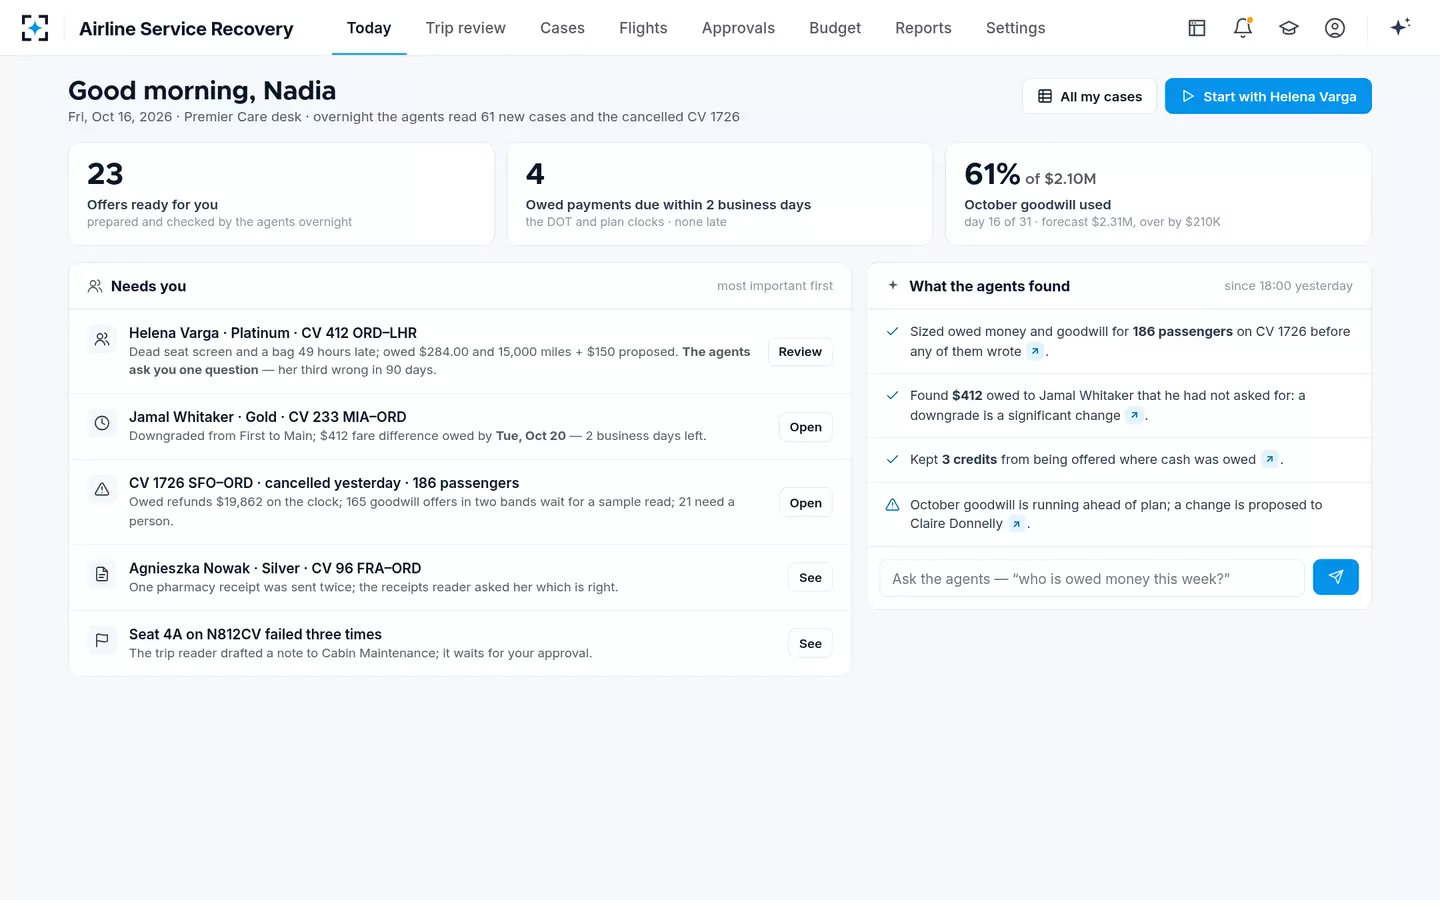Open the source link arrow after 'any of them wrote'

(x=1035, y=351)
